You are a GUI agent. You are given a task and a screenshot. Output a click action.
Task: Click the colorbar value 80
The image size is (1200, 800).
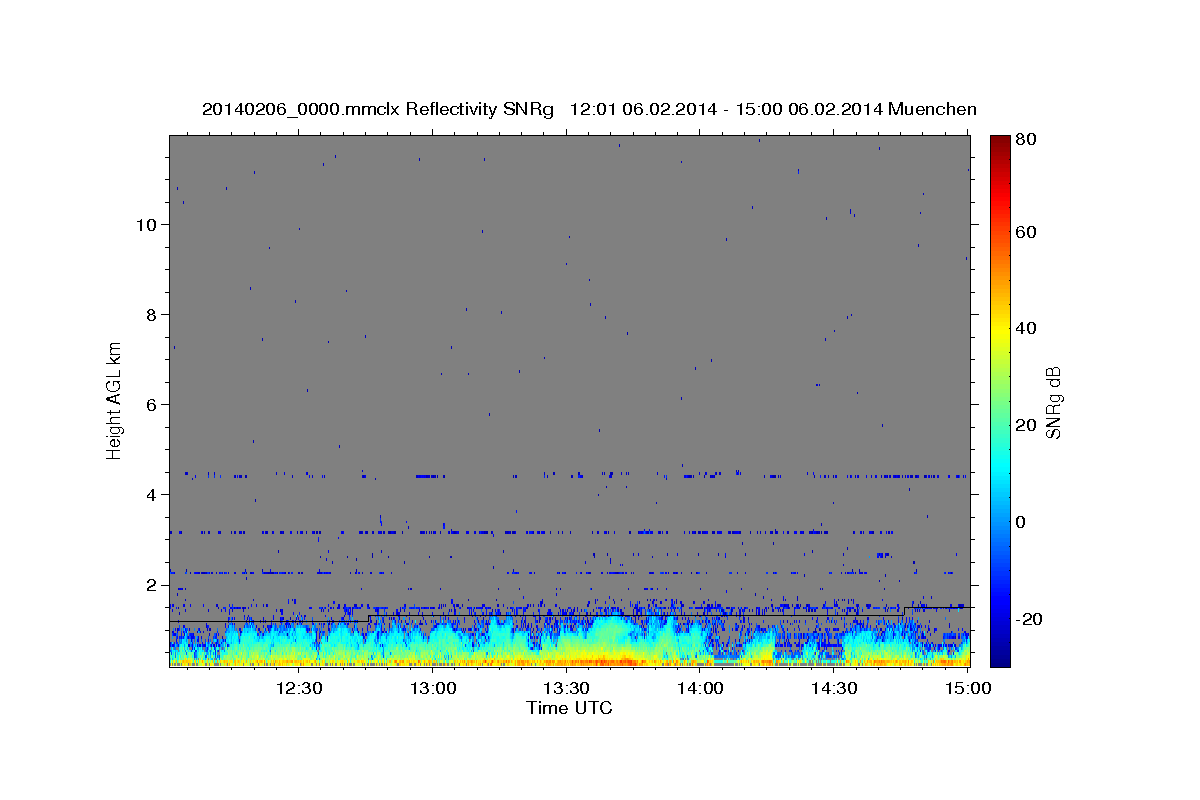tap(1025, 139)
